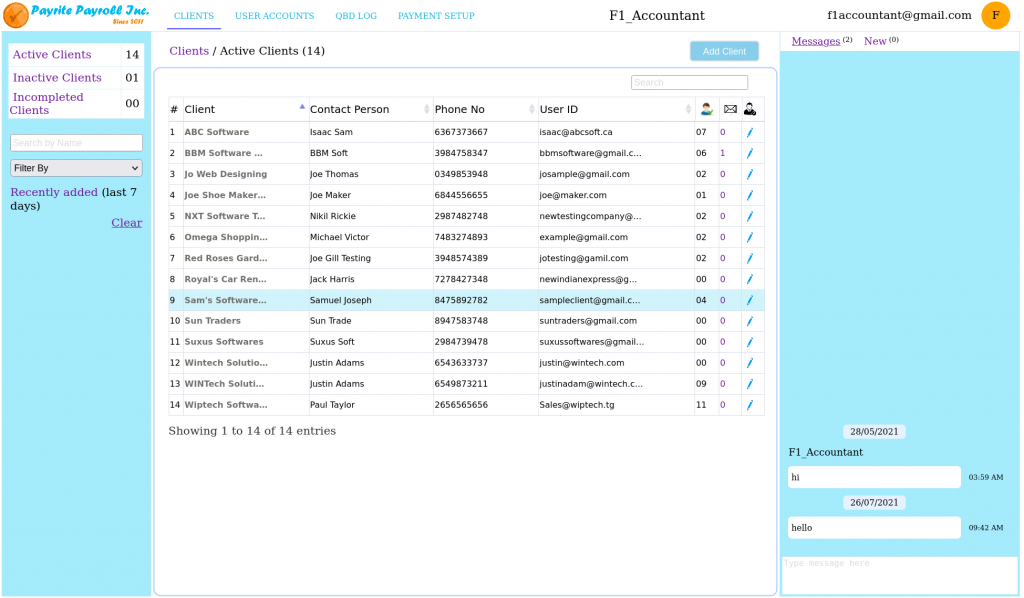Edit the Wiptech Software record
Viewport: 1024px width, 598px height.
[750, 404]
